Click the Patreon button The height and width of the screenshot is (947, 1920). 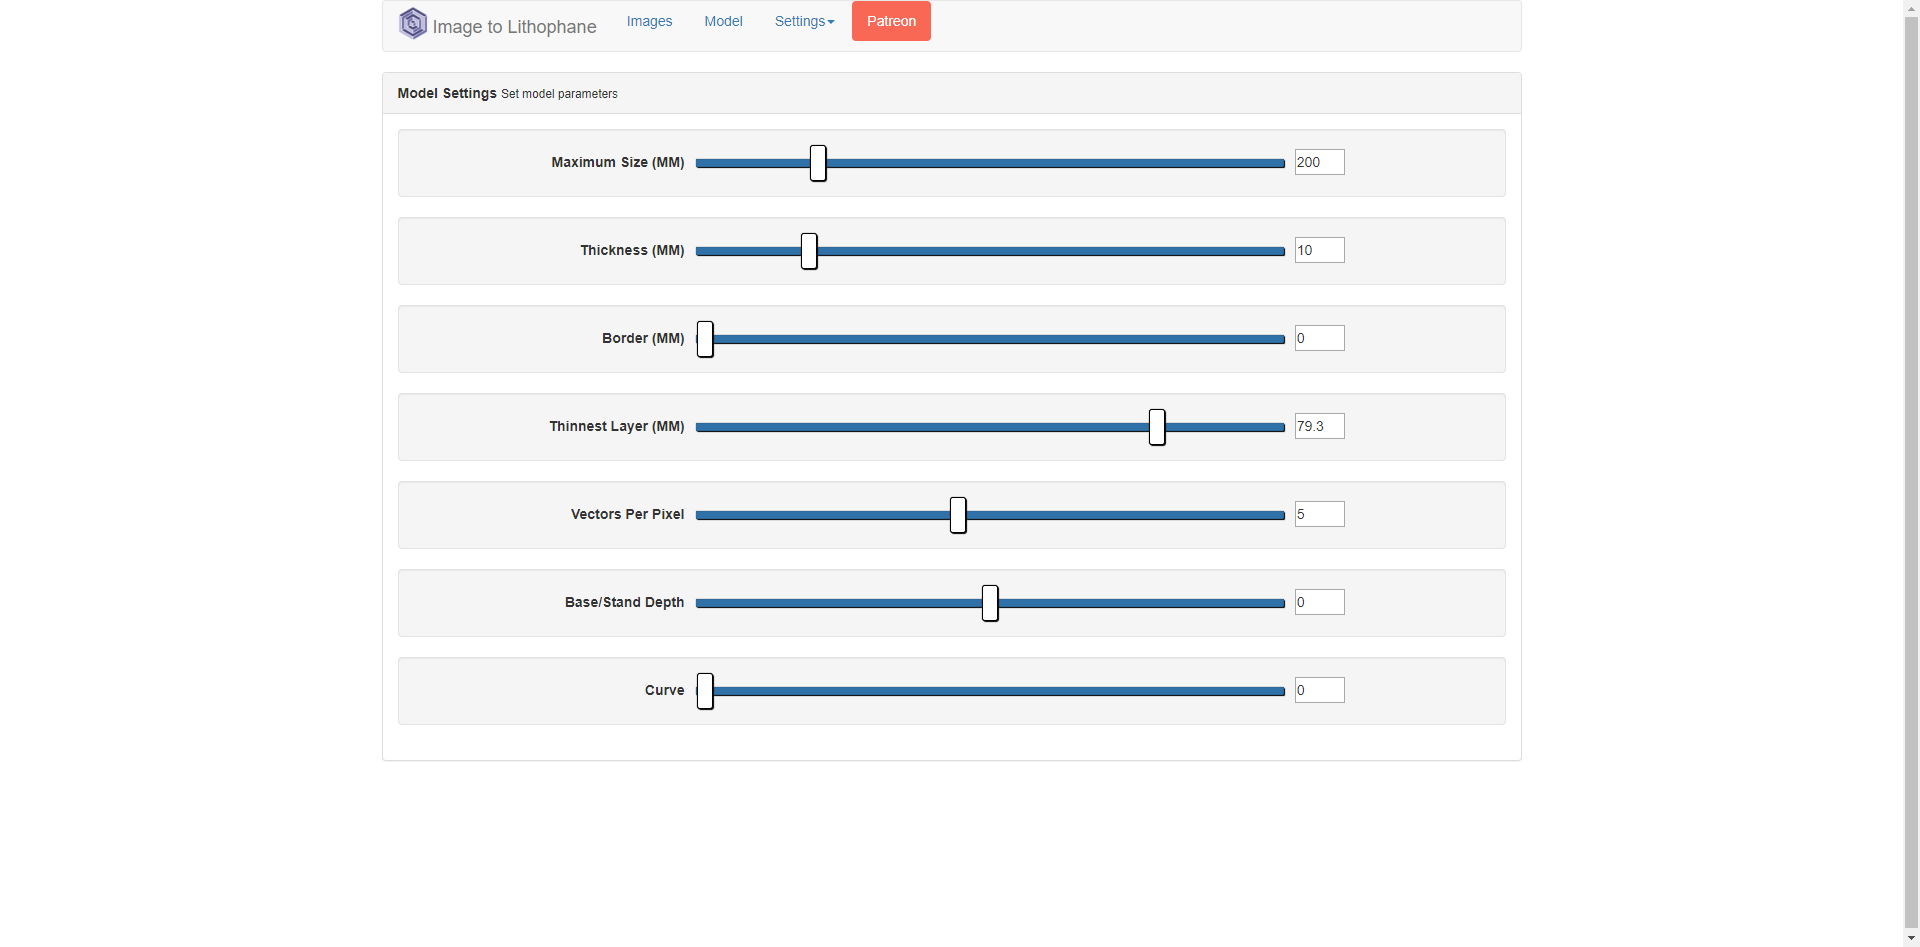(x=891, y=21)
